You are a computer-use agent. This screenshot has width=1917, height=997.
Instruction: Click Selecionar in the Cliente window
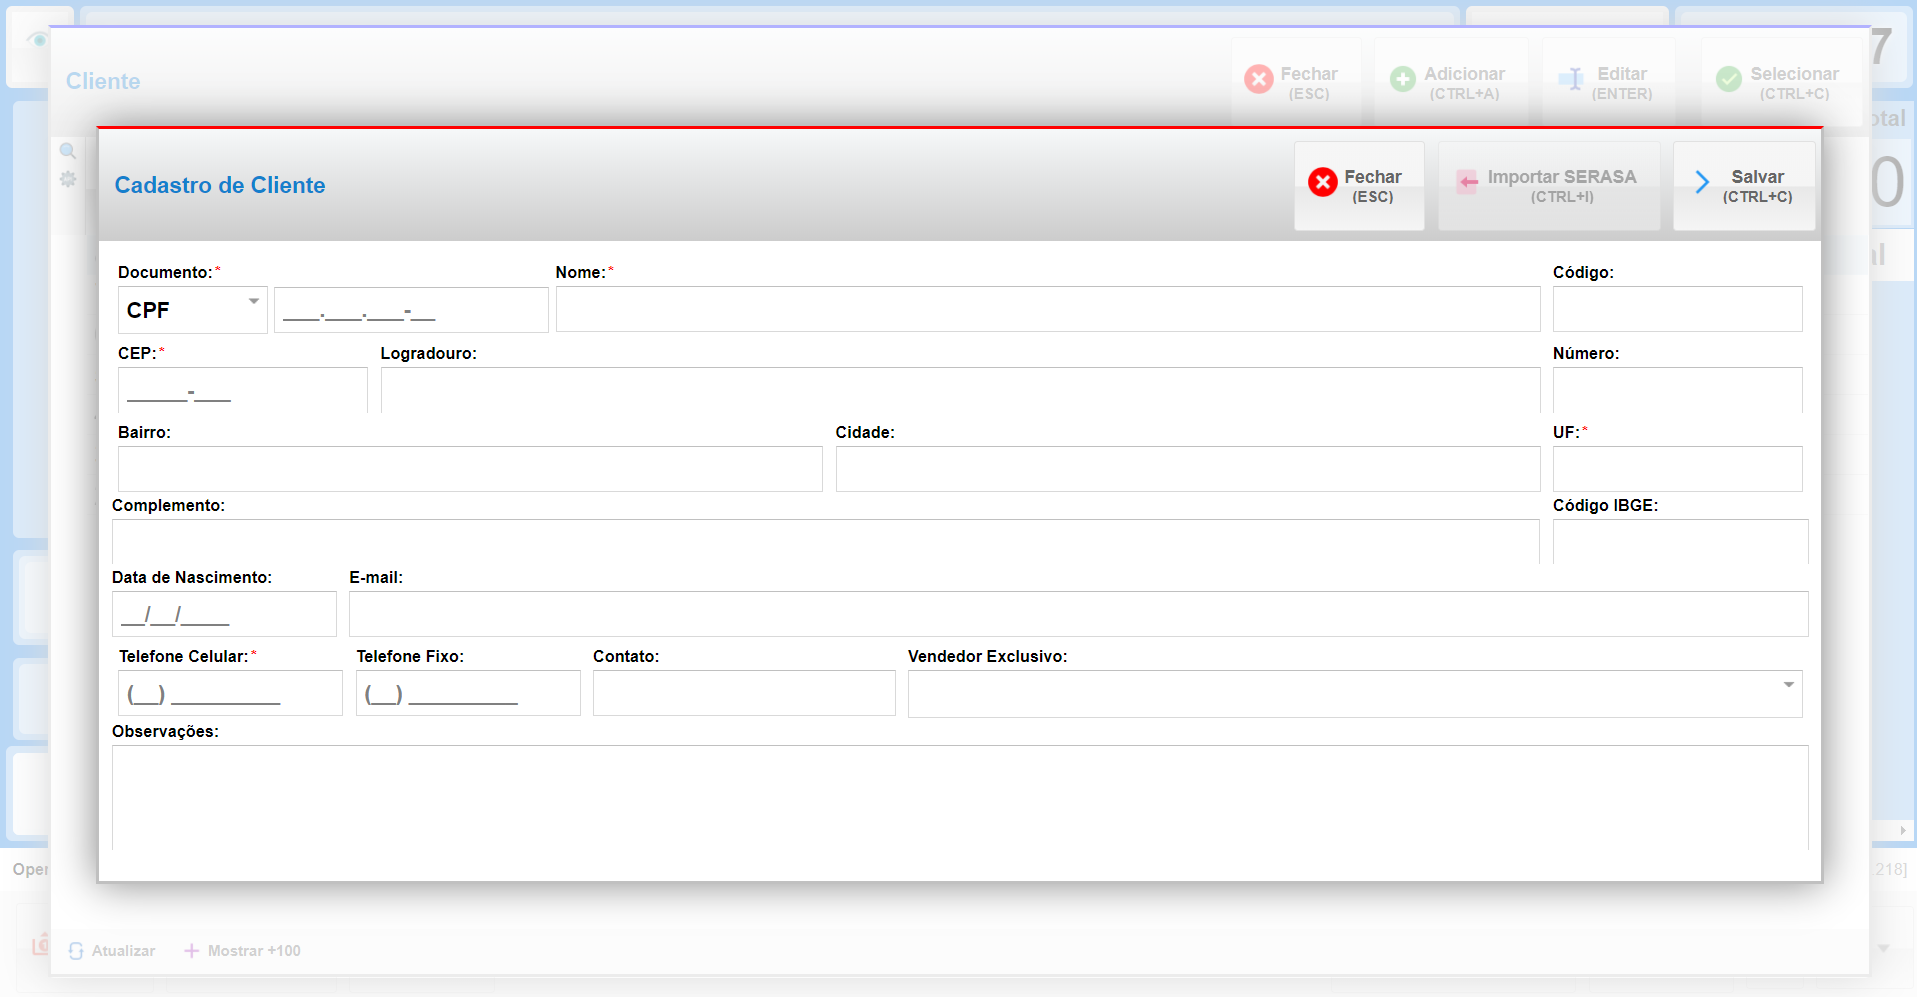coord(1781,82)
